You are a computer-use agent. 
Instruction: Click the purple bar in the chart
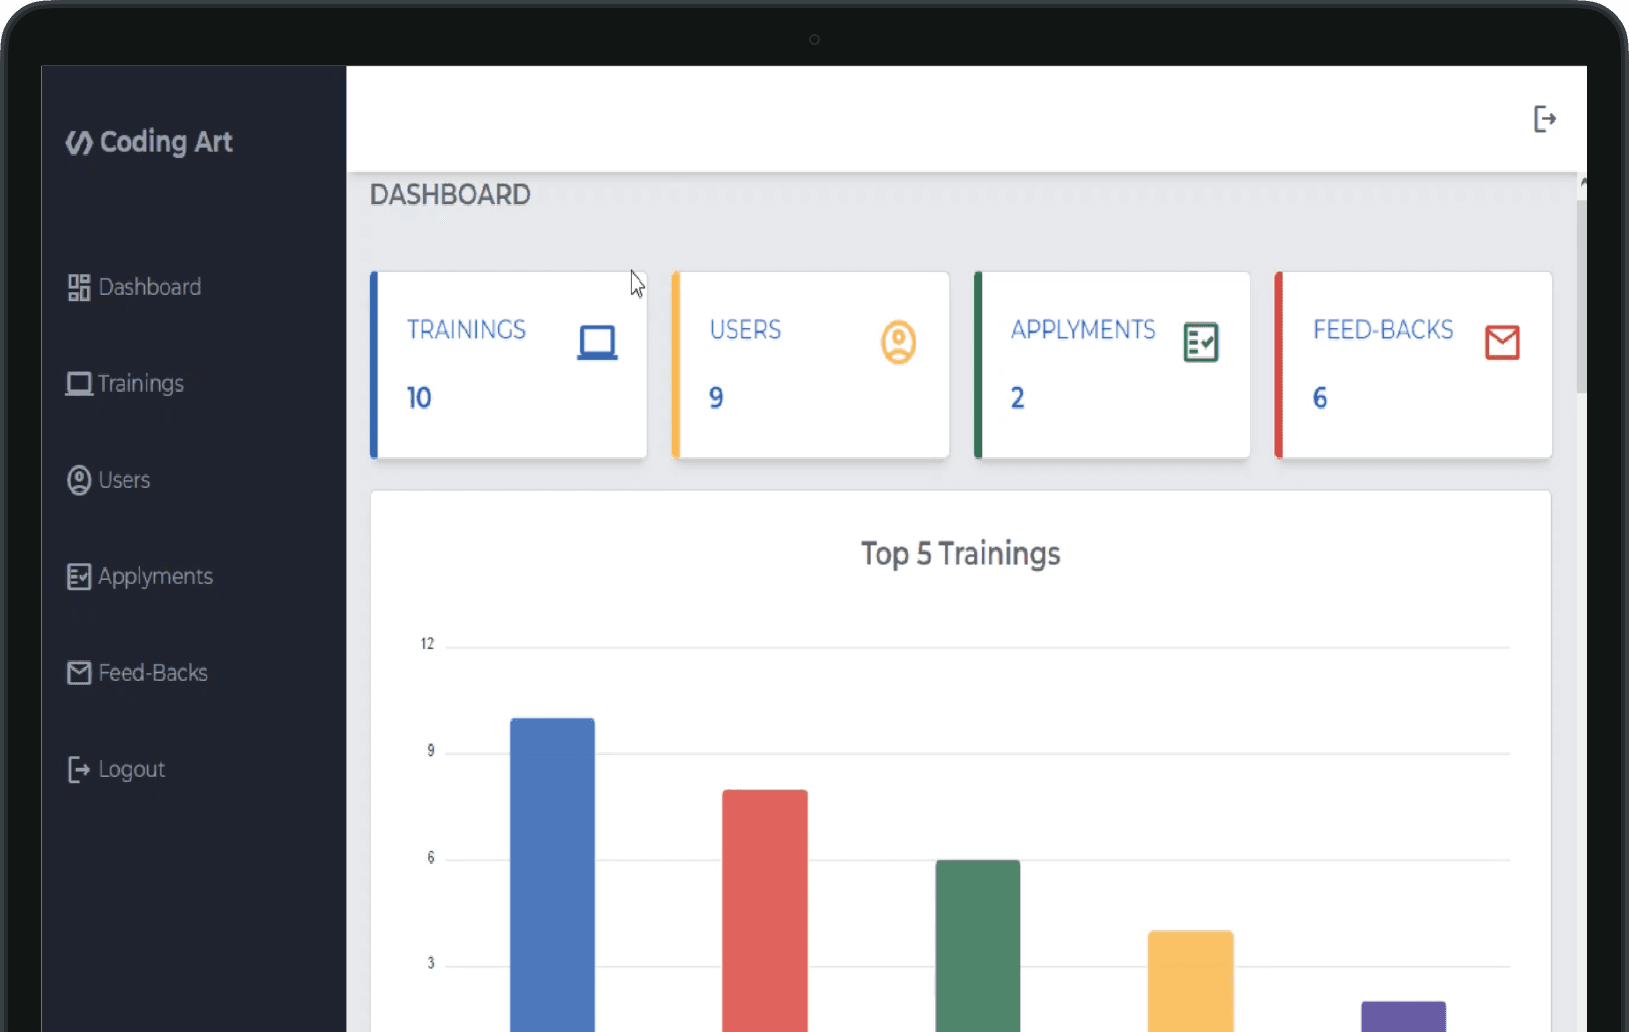click(1403, 1016)
